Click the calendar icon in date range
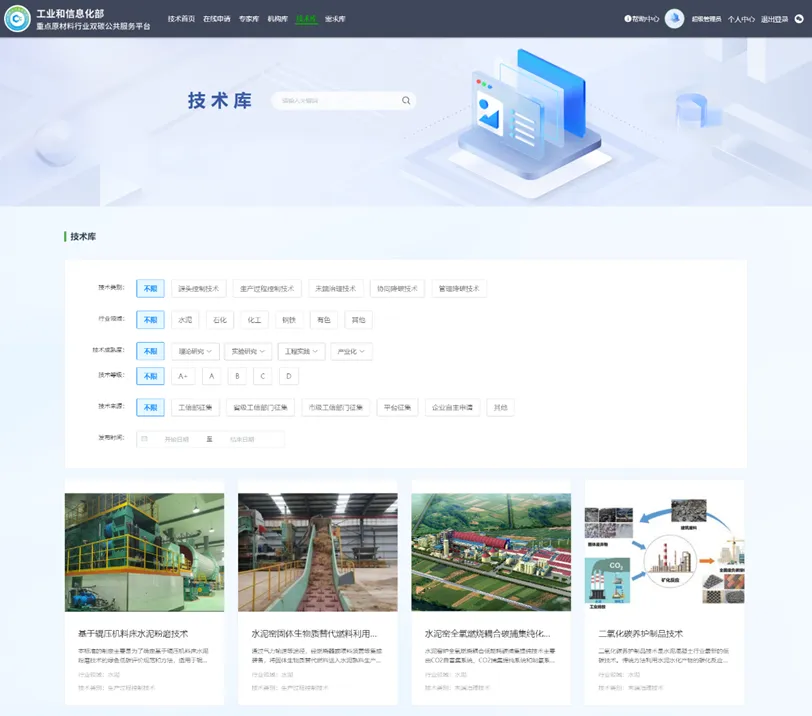The image size is (812, 716). click(x=145, y=439)
